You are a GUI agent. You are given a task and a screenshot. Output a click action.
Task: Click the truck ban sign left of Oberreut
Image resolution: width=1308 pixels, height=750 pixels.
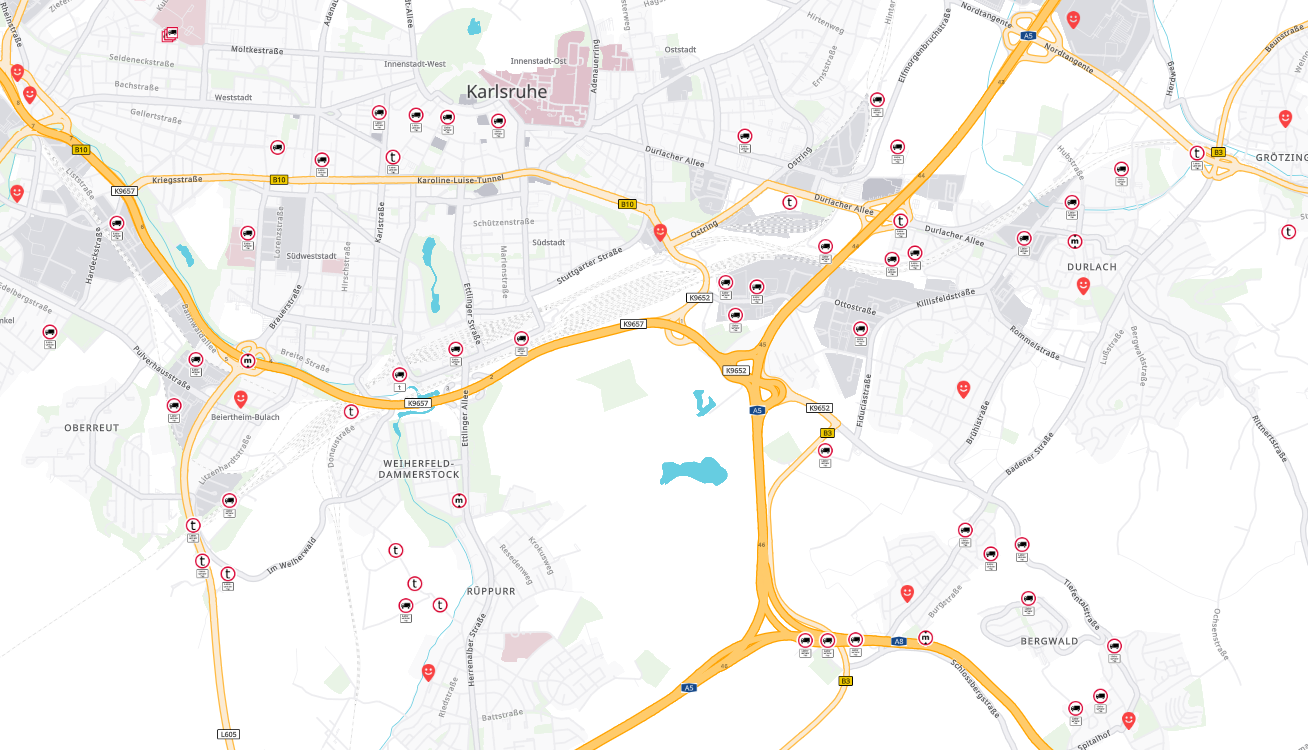(x=49, y=332)
